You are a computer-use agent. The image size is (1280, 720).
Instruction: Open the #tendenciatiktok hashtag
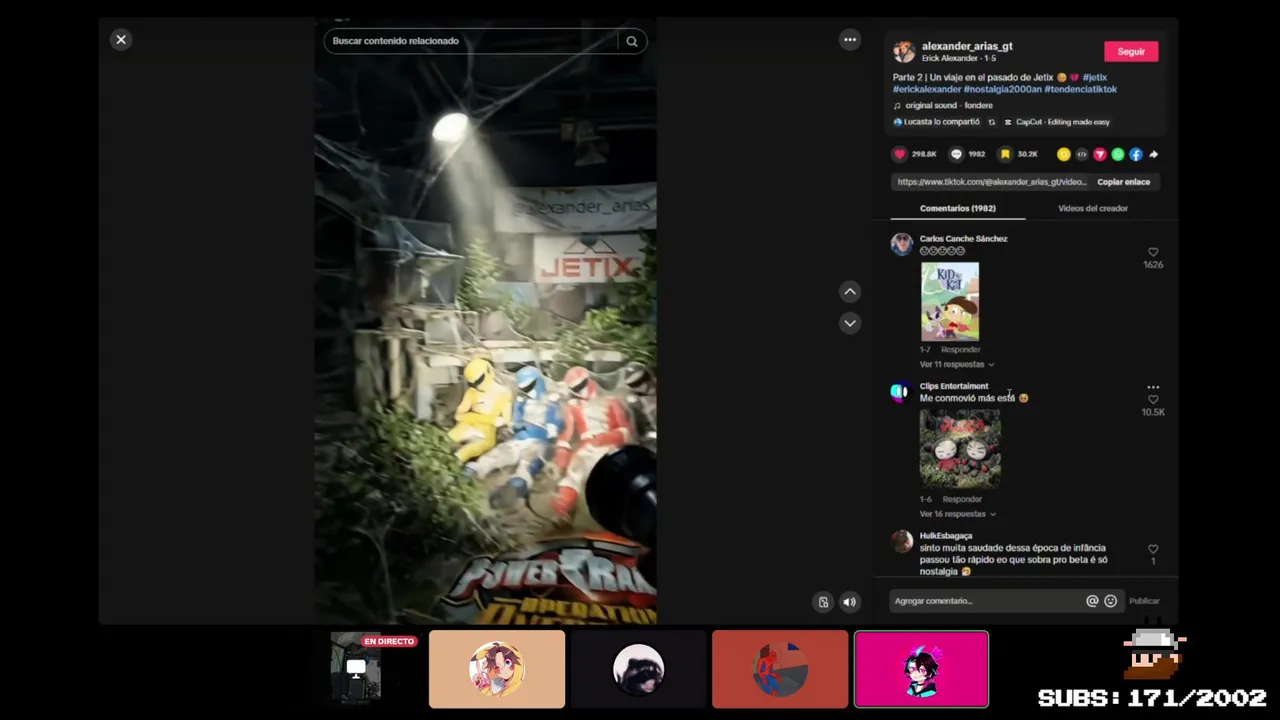click(1081, 89)
